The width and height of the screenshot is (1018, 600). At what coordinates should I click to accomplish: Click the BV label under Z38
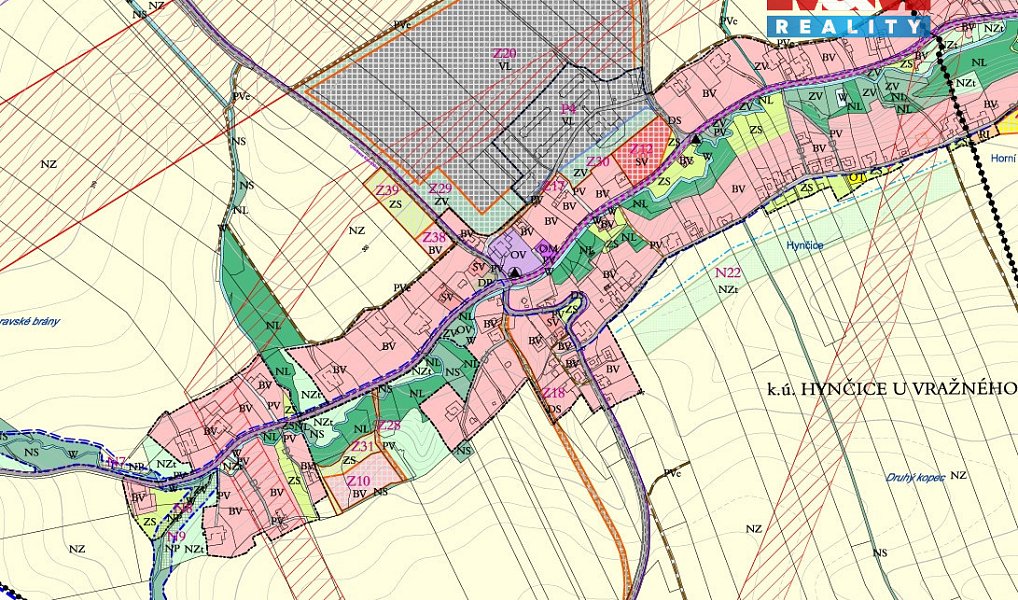pyautogui.click(x=435, y=250)
